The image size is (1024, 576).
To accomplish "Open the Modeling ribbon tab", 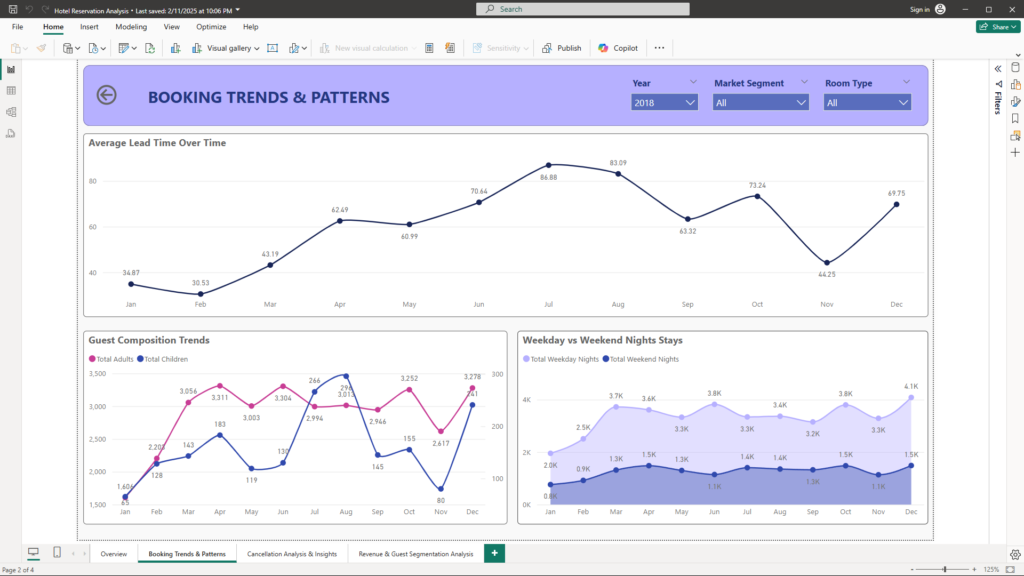I will coord(131,27).
